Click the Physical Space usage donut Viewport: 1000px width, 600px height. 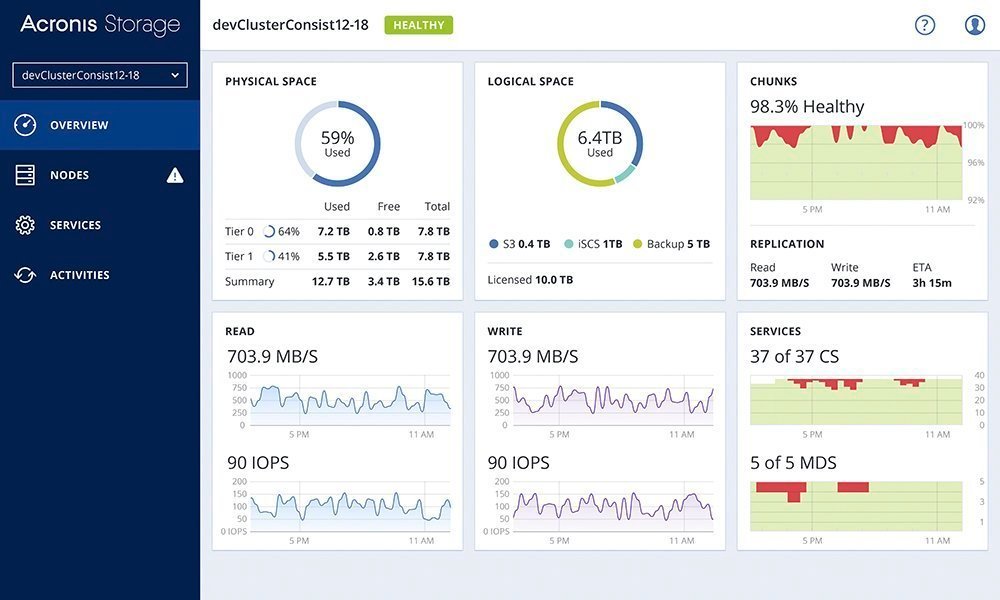click(337, 143)
